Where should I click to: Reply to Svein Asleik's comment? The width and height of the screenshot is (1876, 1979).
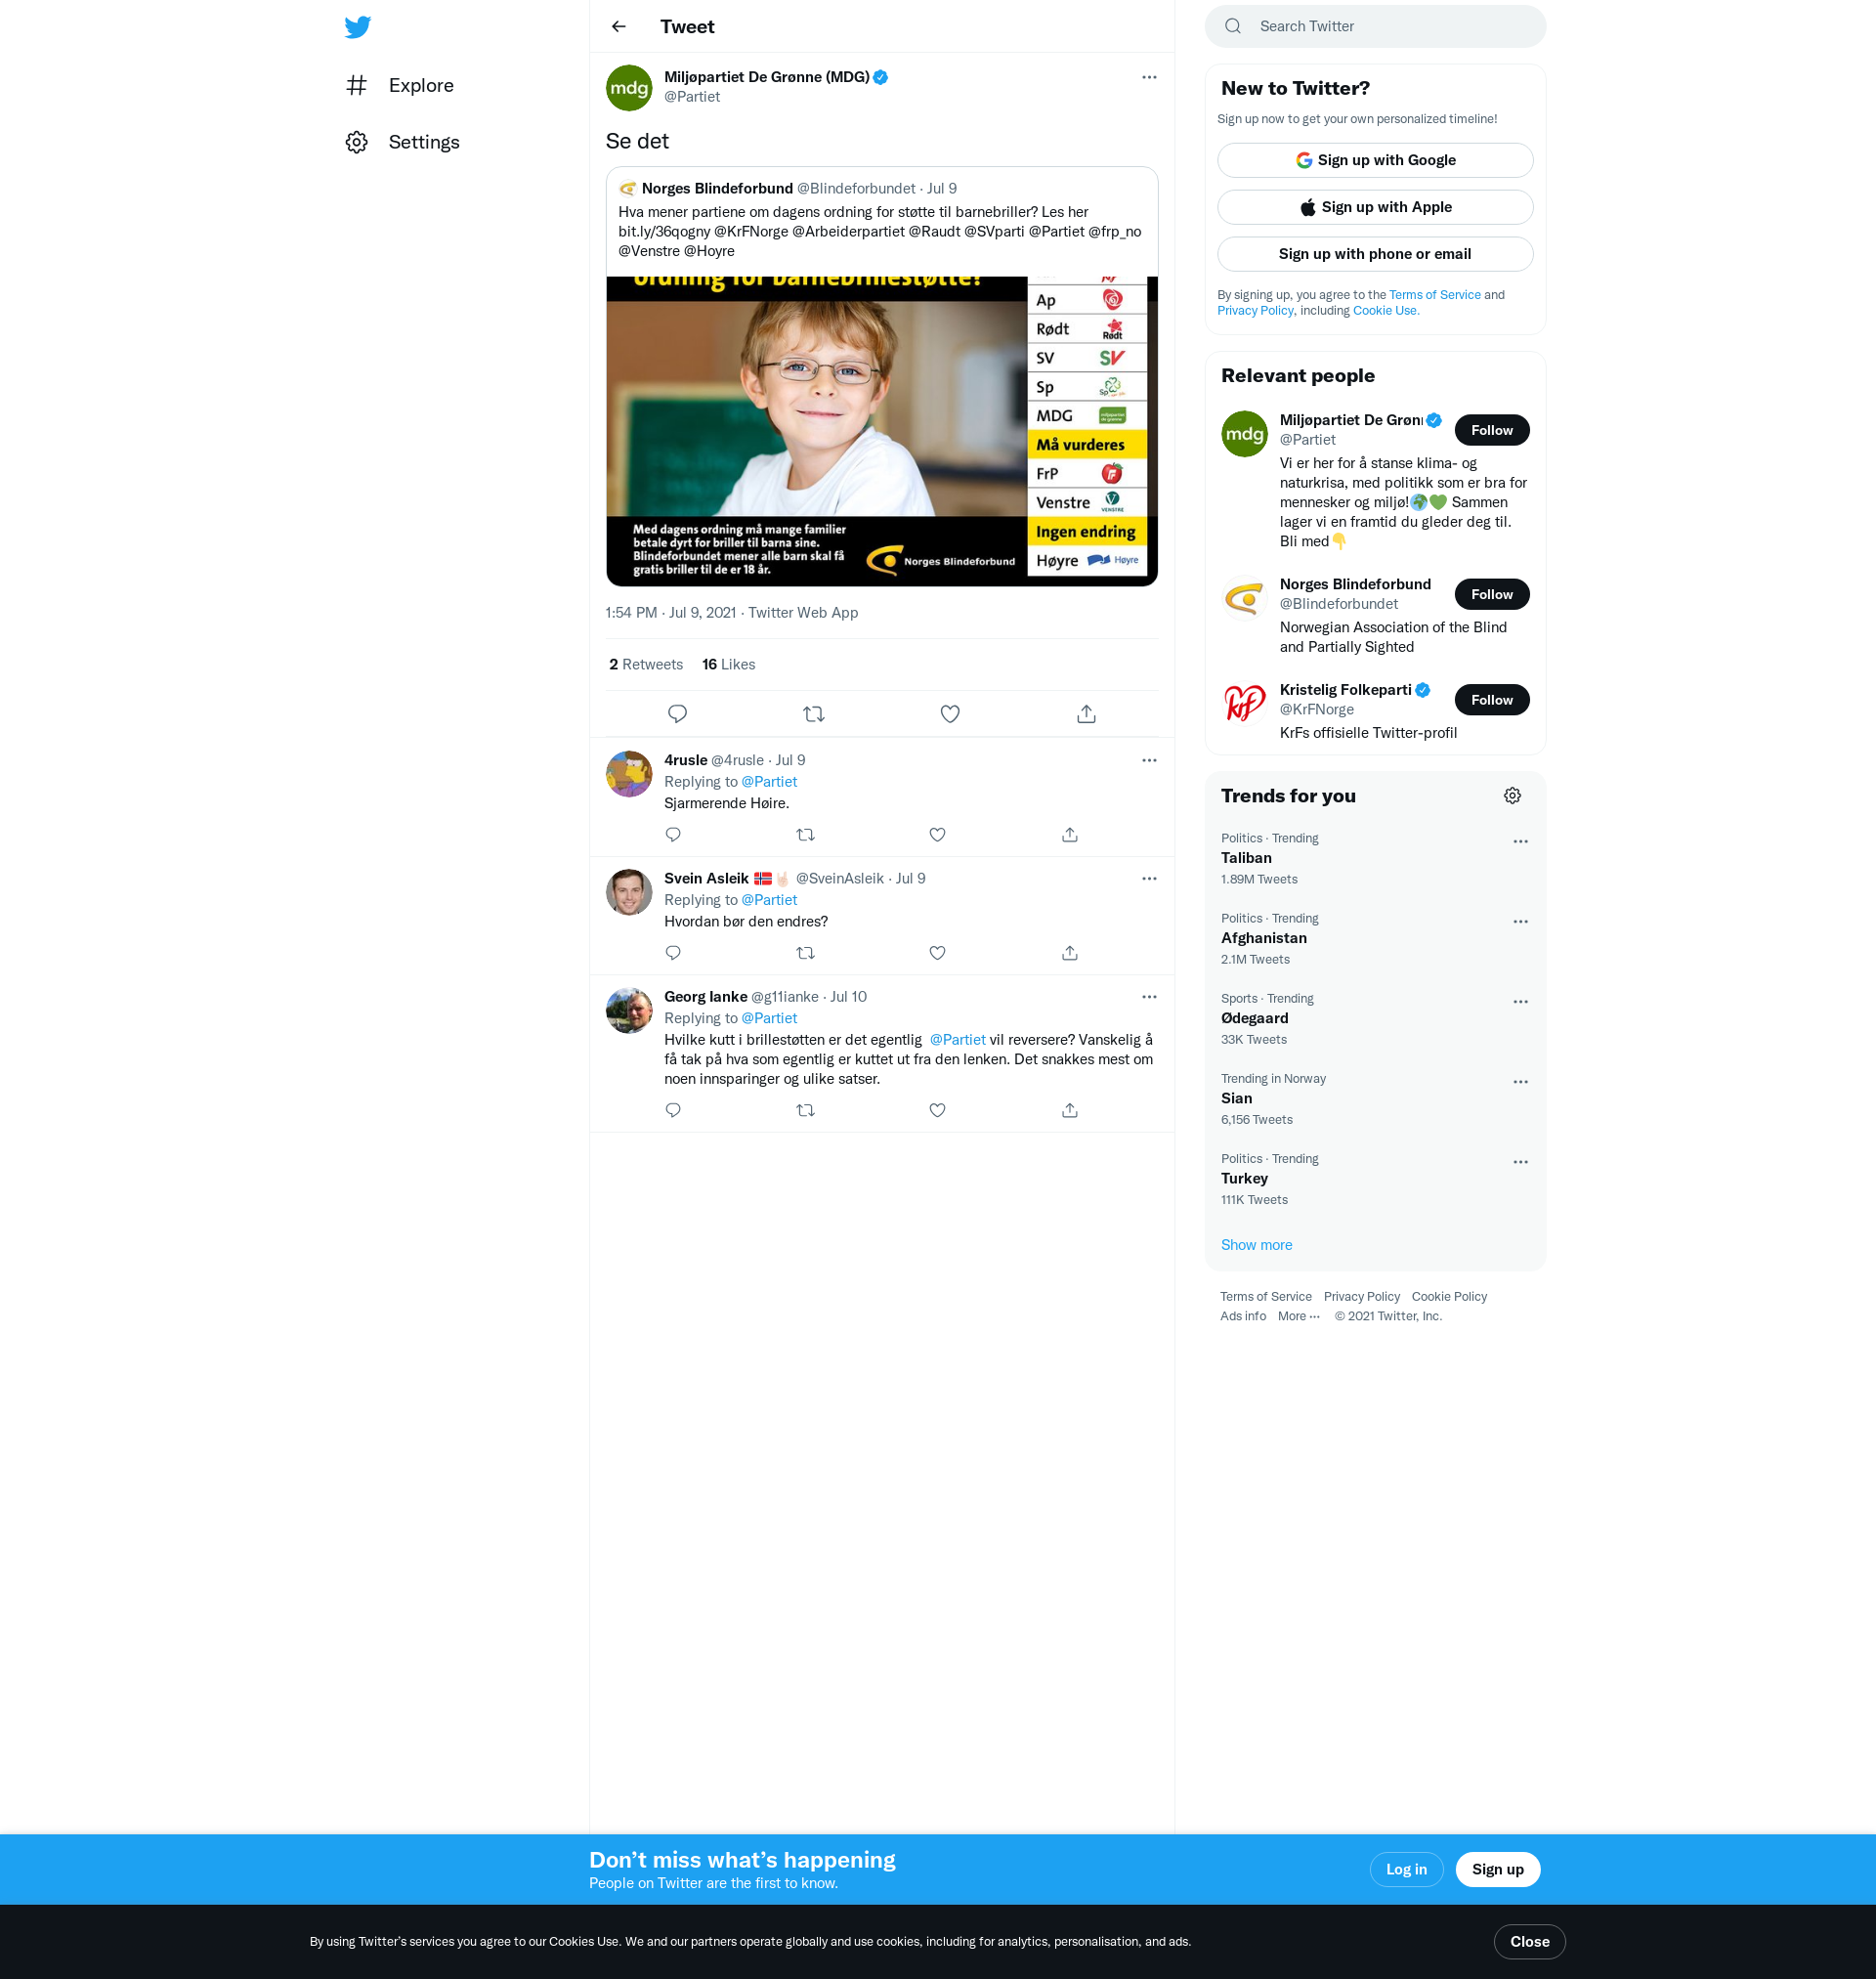point(673,953)
